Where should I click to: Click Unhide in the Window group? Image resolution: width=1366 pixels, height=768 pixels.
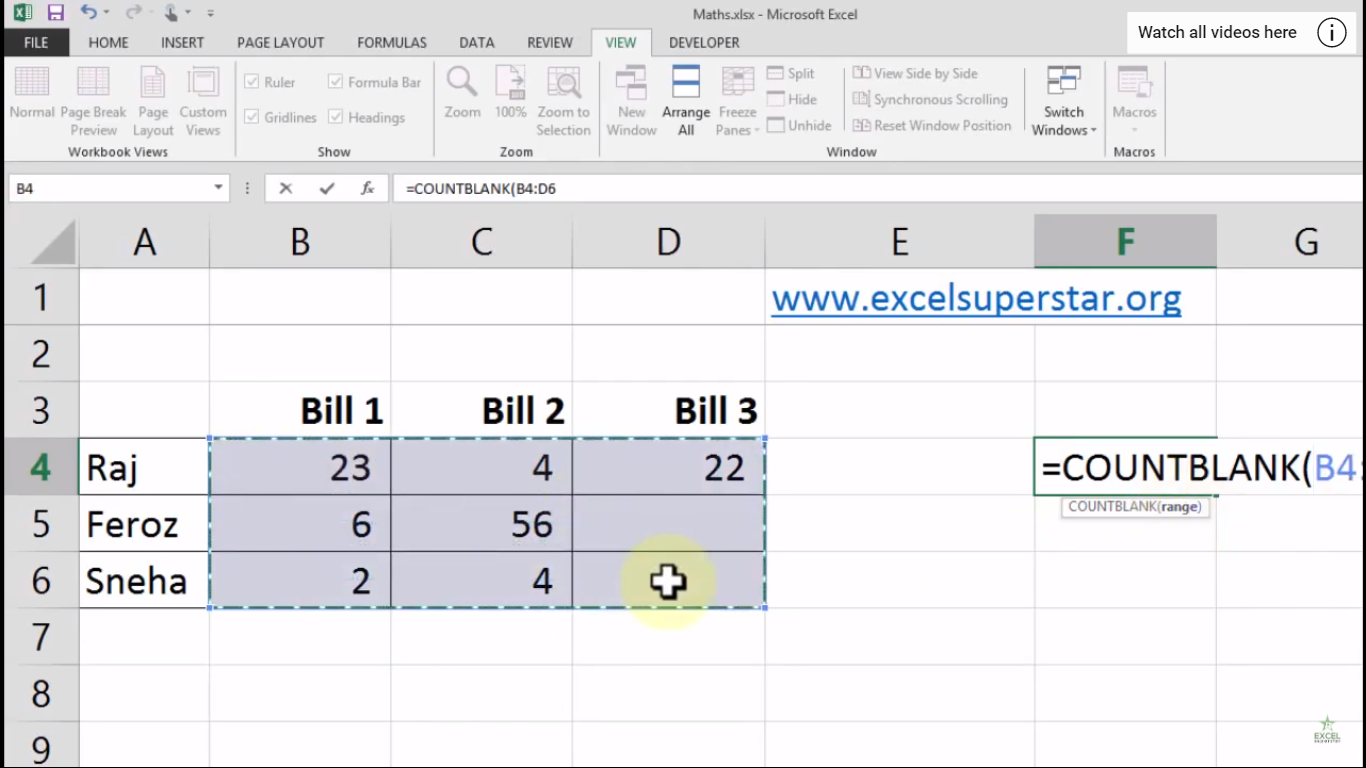tap(799, 125)
